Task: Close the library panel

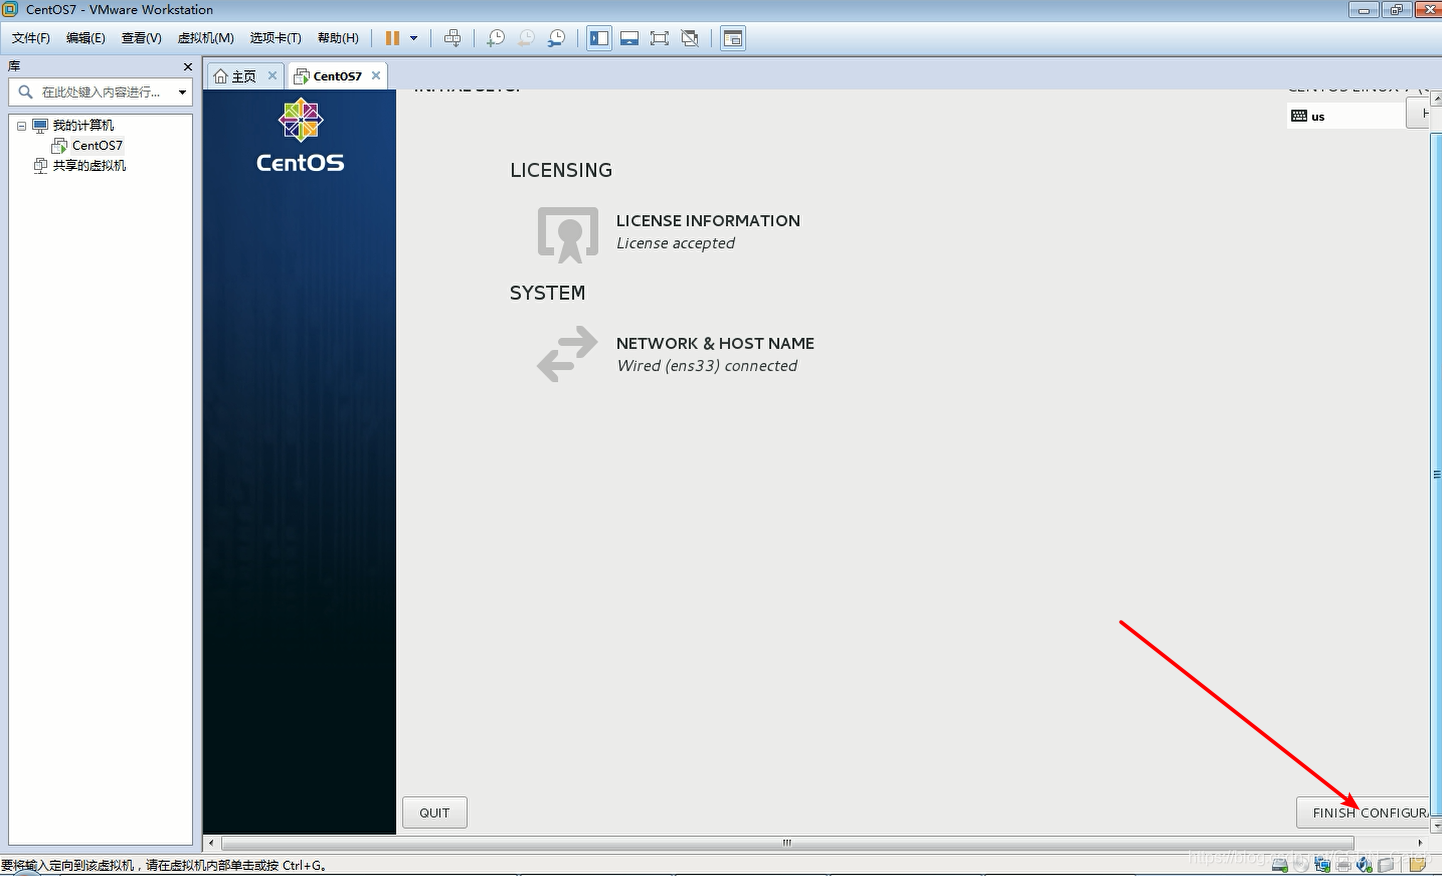Action: click(x=187, y=66)
